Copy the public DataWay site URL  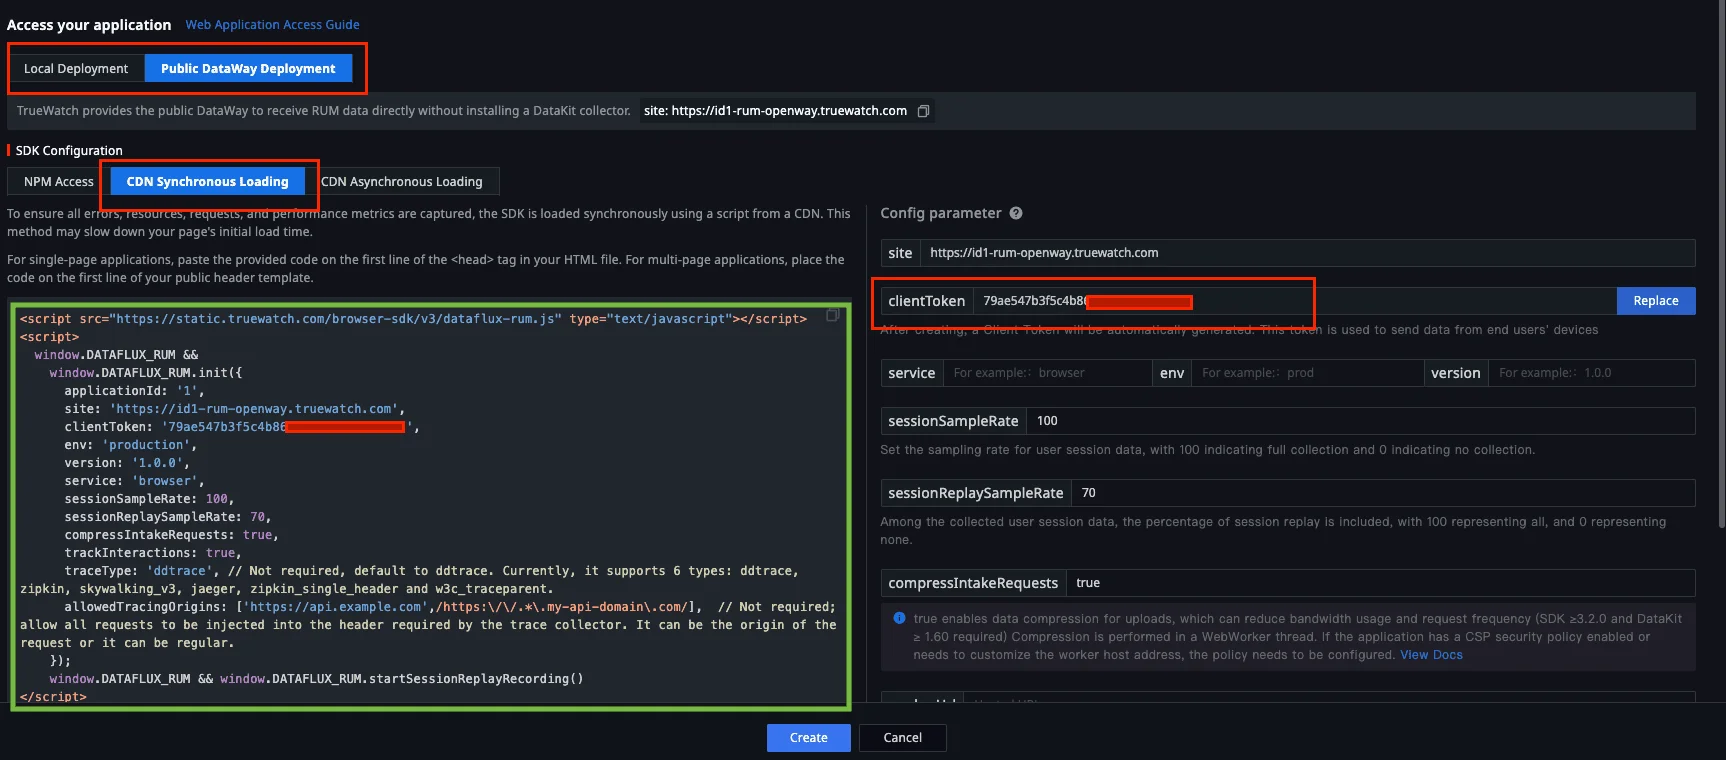point(923,111)
